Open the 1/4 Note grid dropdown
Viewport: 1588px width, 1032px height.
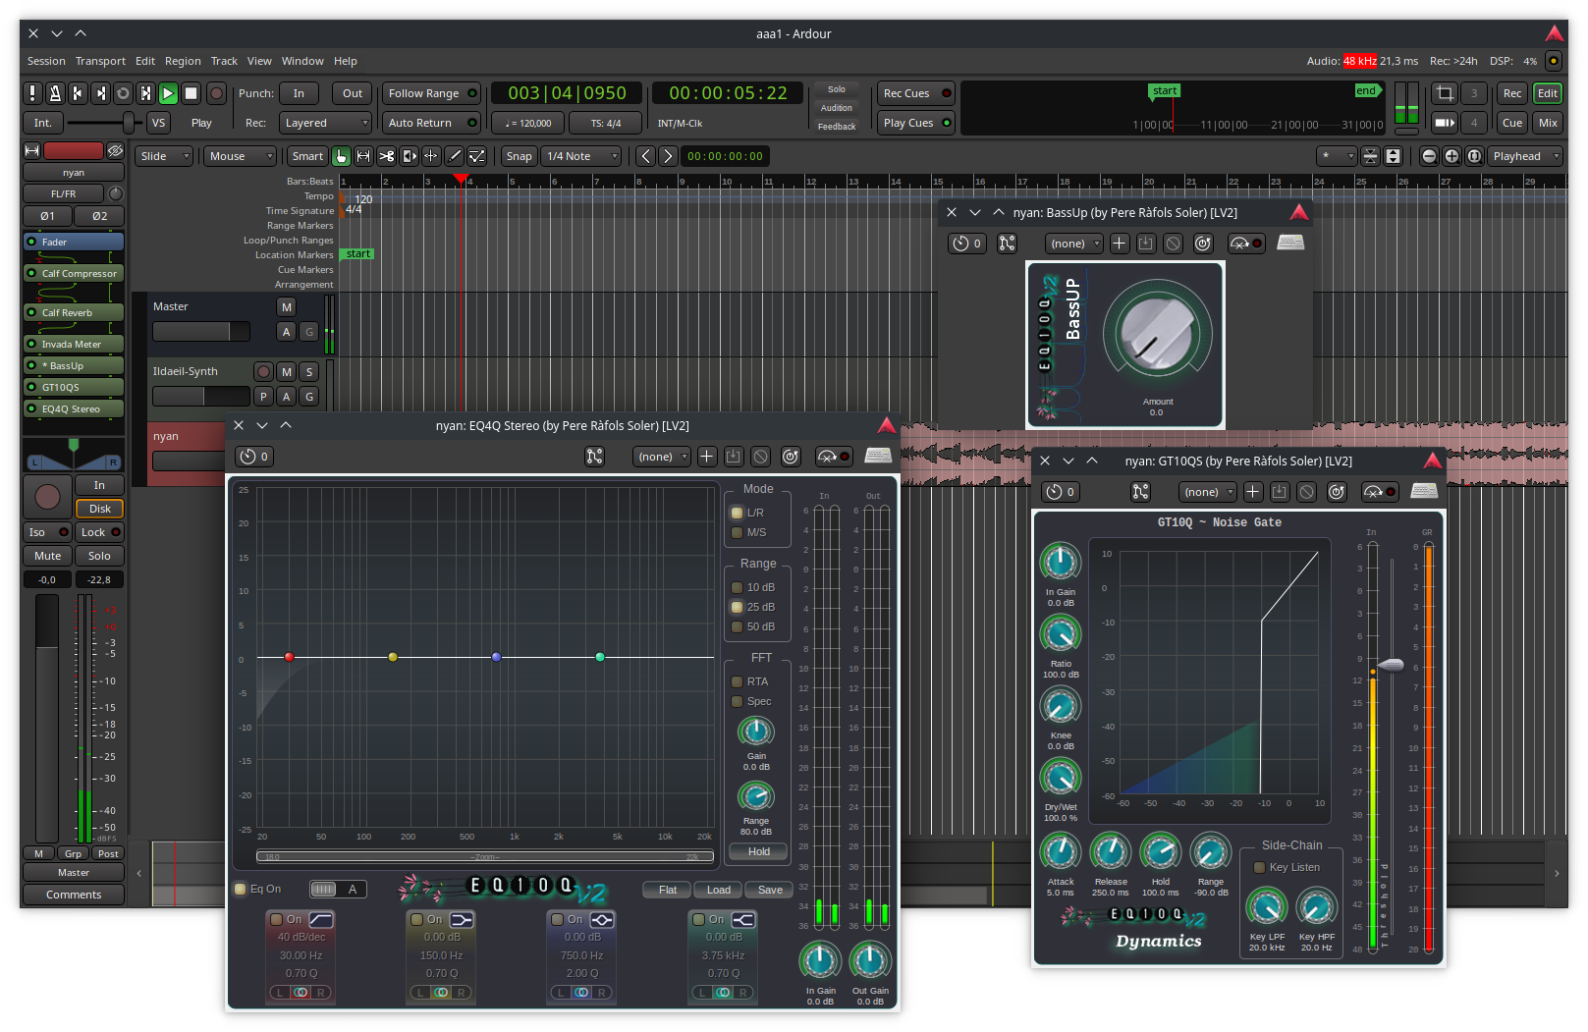[x=581, y=156]
